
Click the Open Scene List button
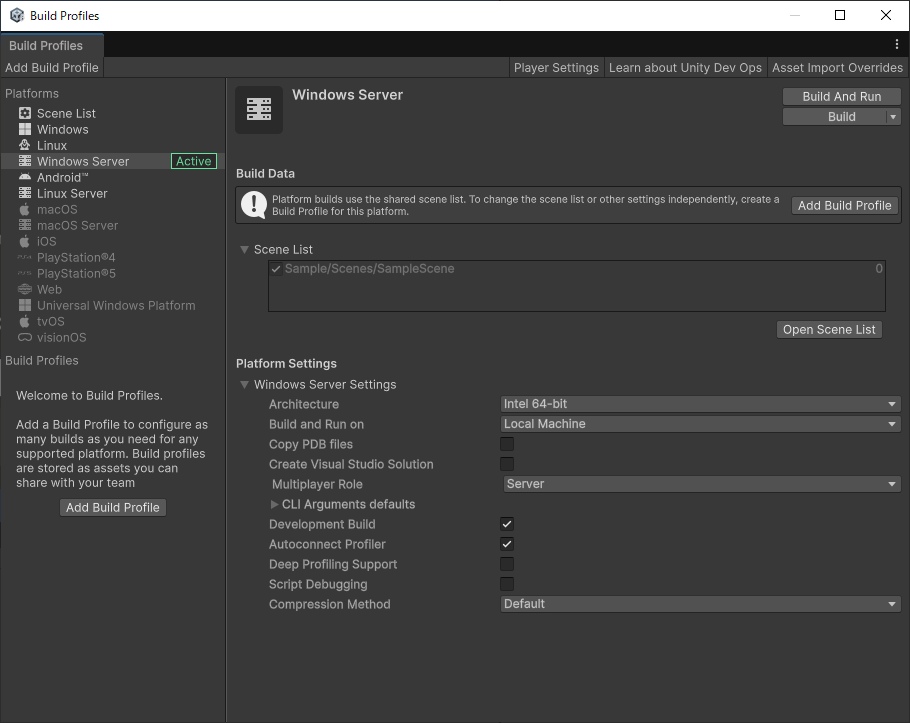[829, 330]
